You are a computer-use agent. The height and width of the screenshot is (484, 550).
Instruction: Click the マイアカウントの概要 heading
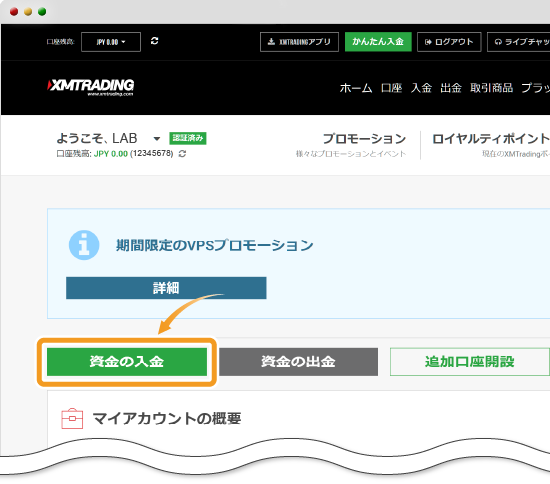[167, 418]
